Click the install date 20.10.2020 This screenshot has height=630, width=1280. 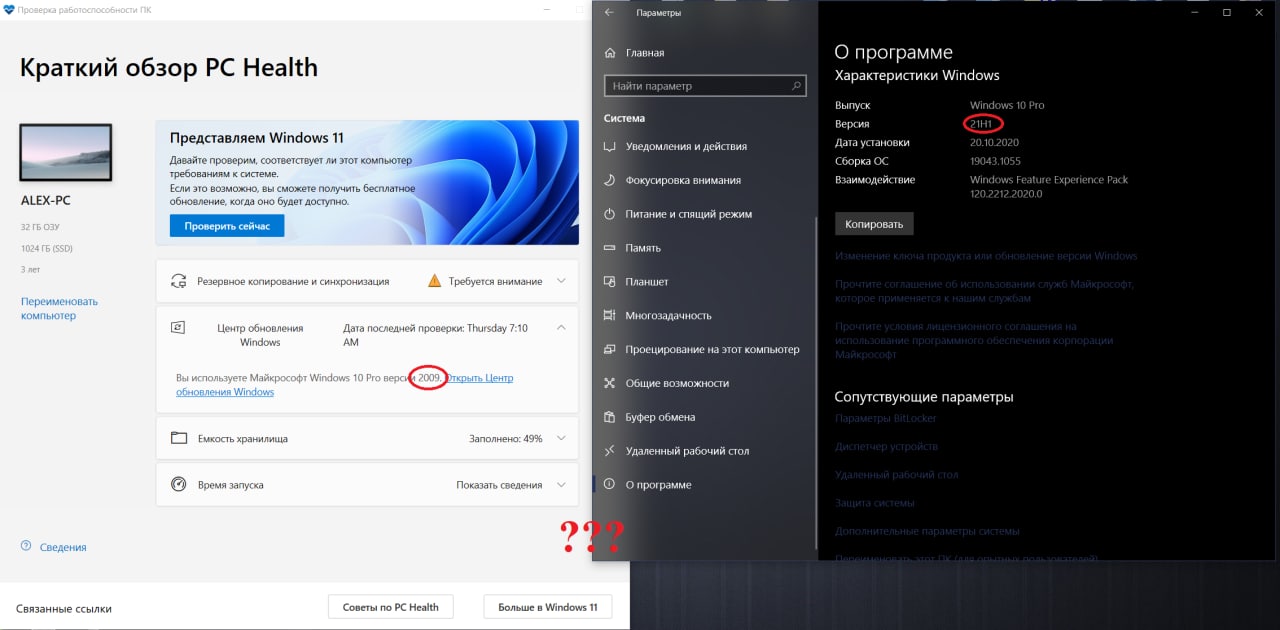996,142
